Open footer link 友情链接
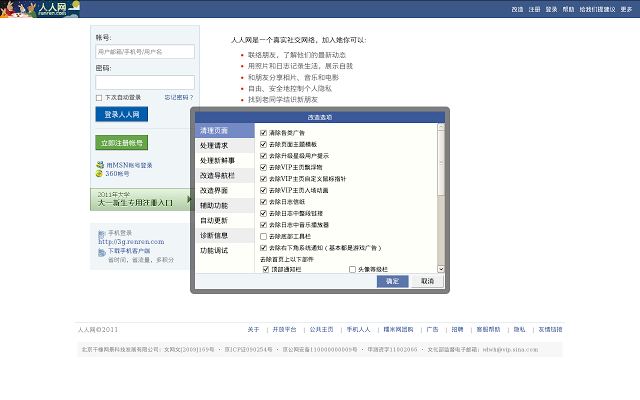Screen dimensions: 640x400 (x=550, y=329)
